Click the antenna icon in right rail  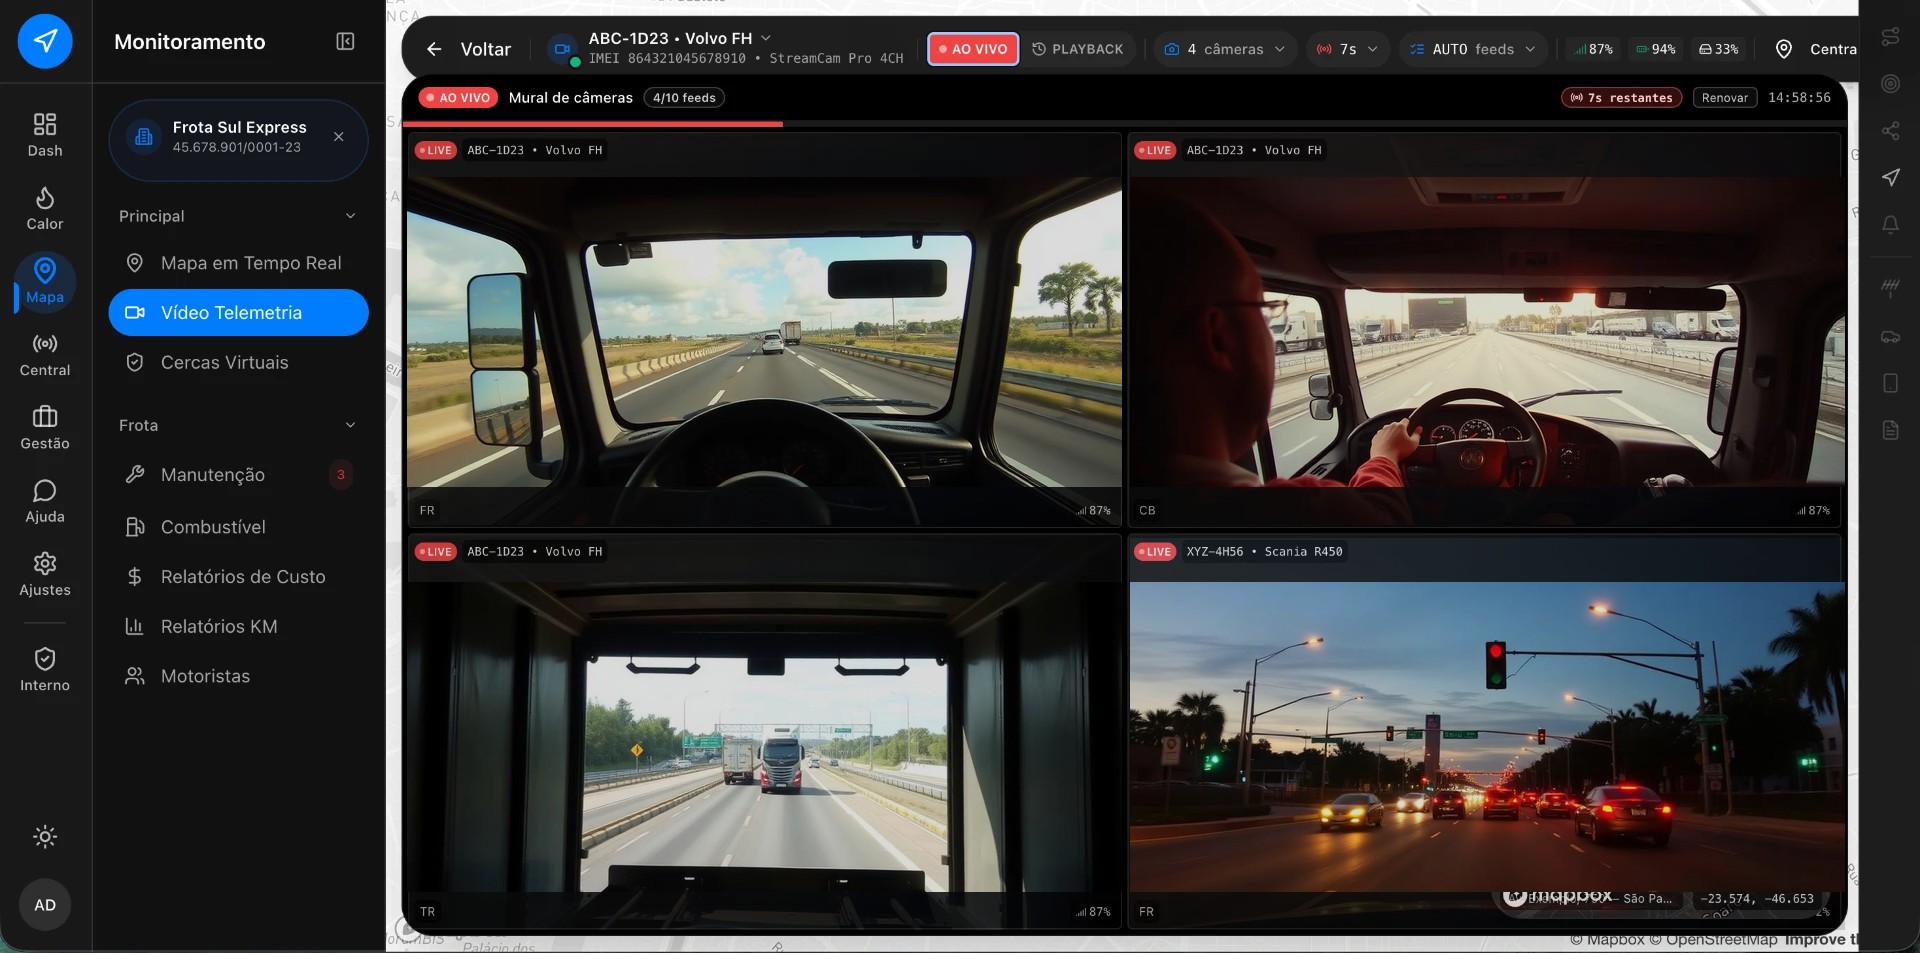1890,288
